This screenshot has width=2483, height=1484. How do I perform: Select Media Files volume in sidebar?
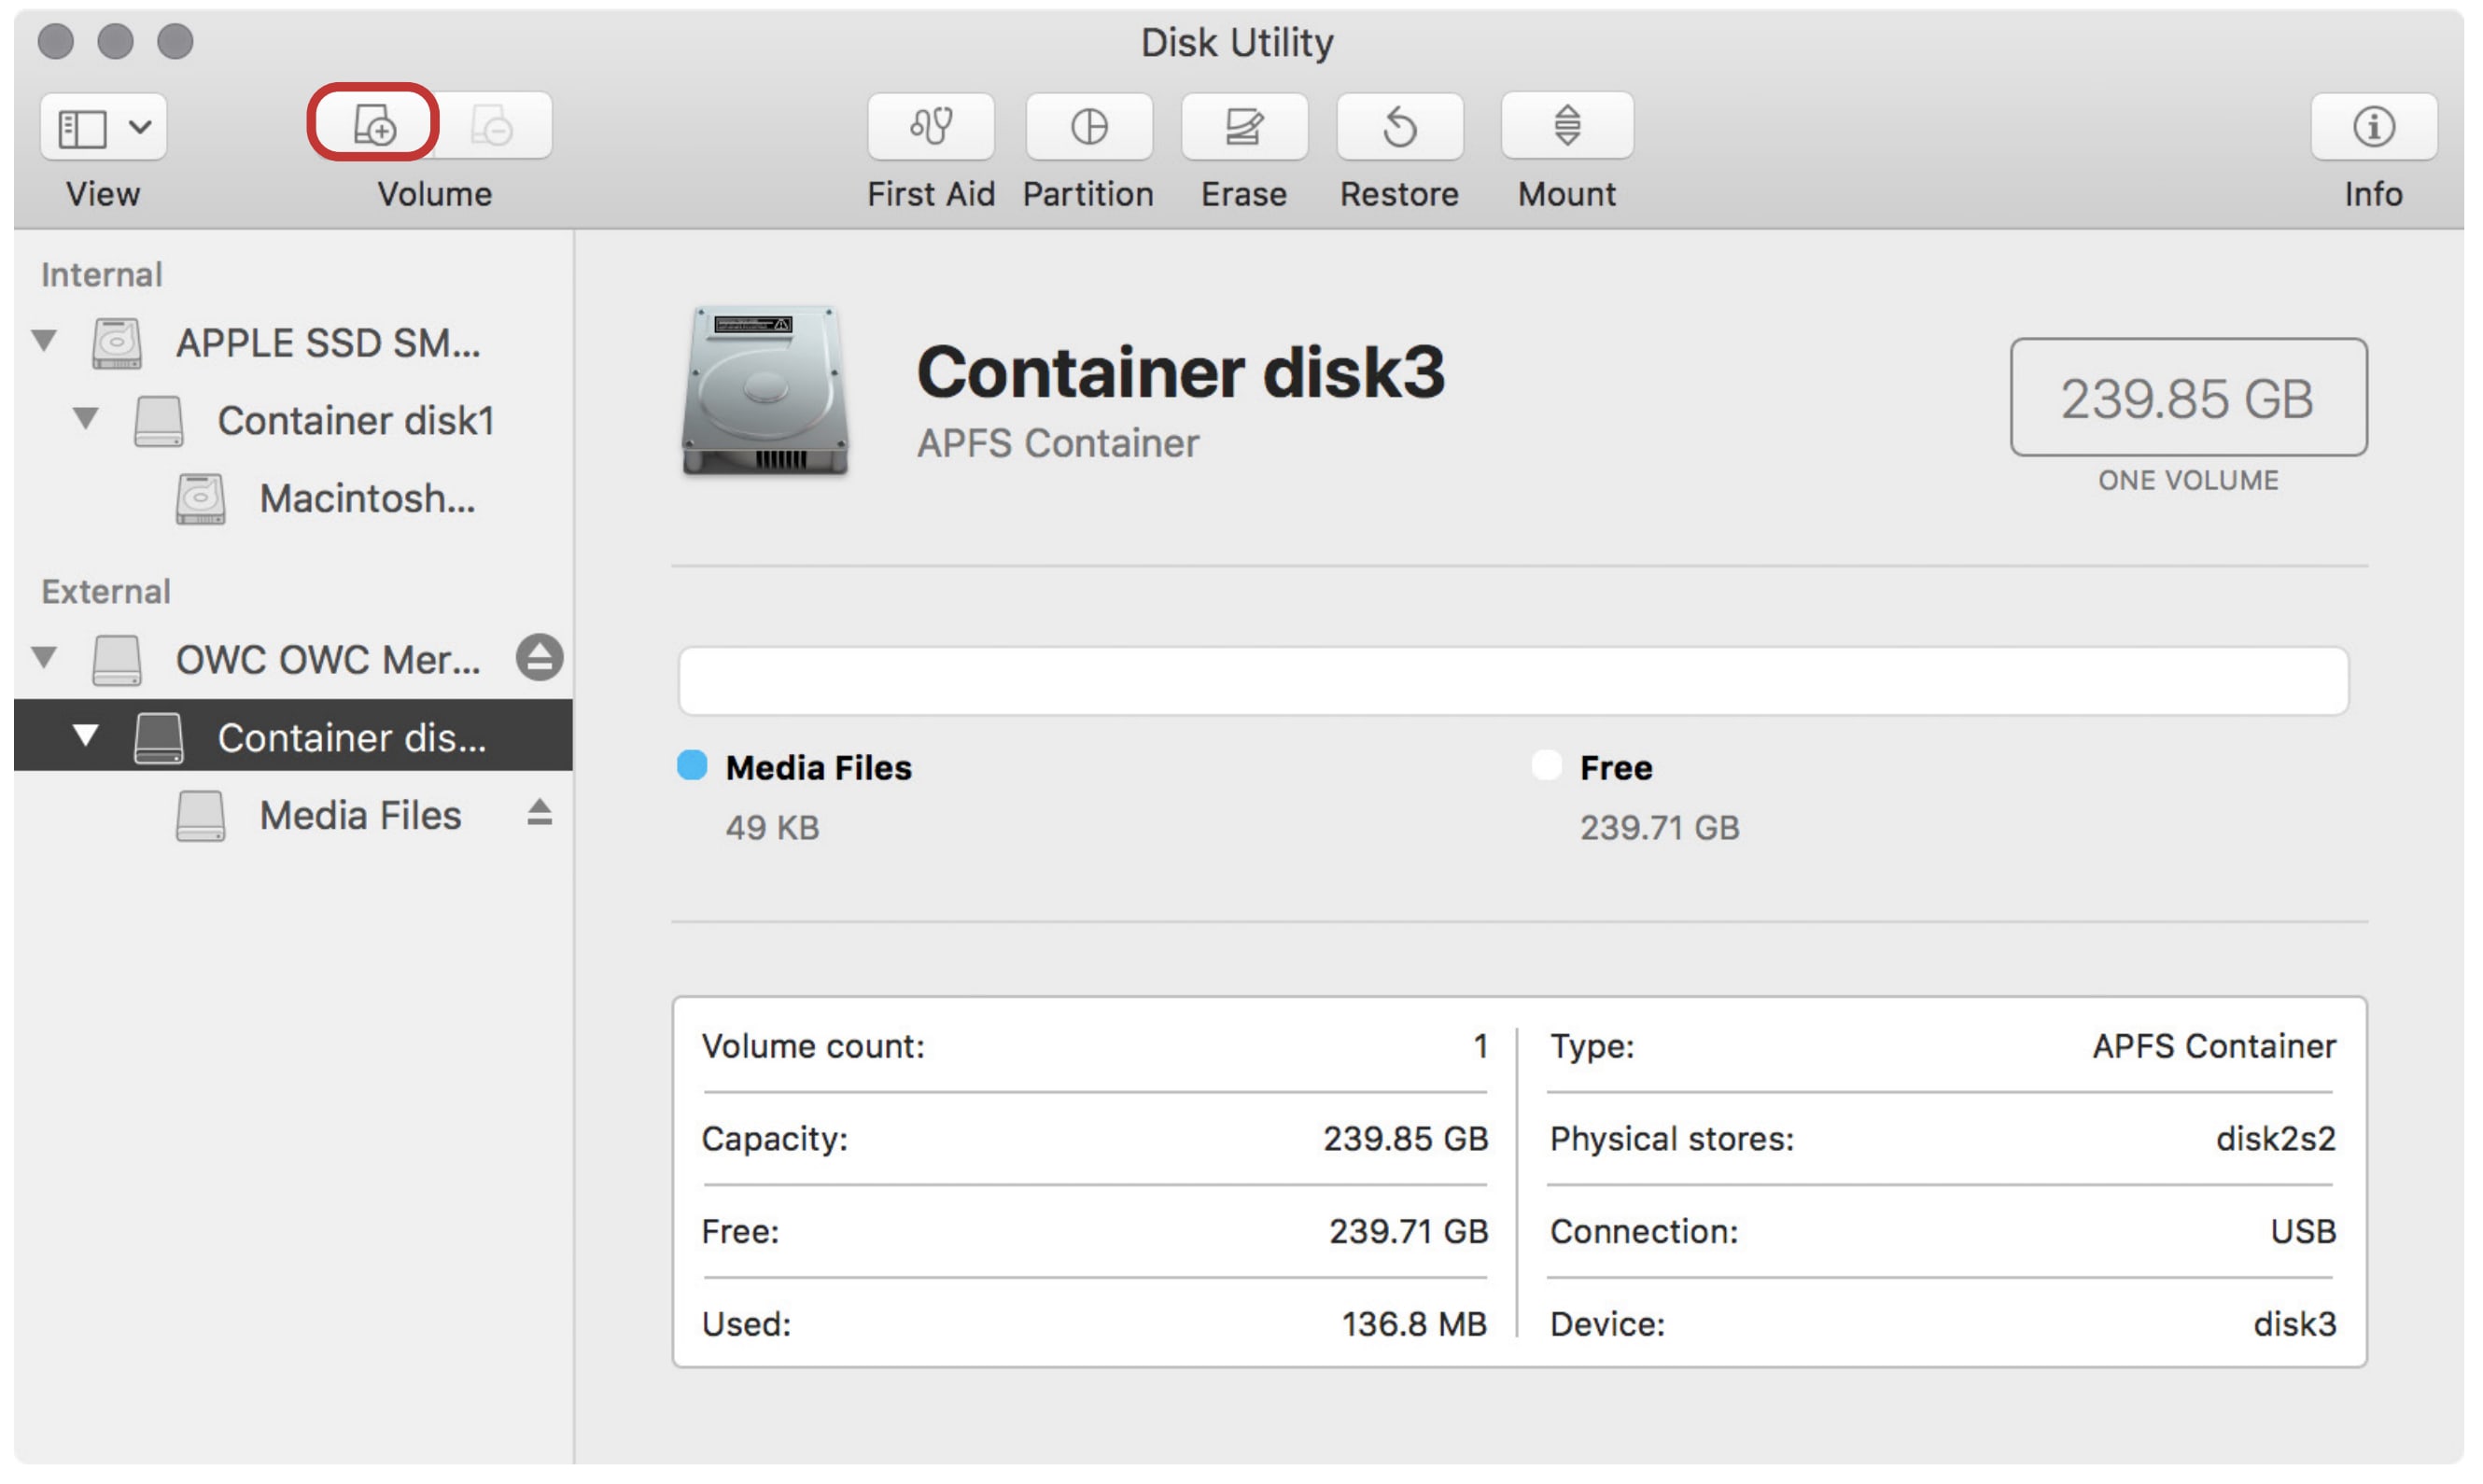pos(359,815)
